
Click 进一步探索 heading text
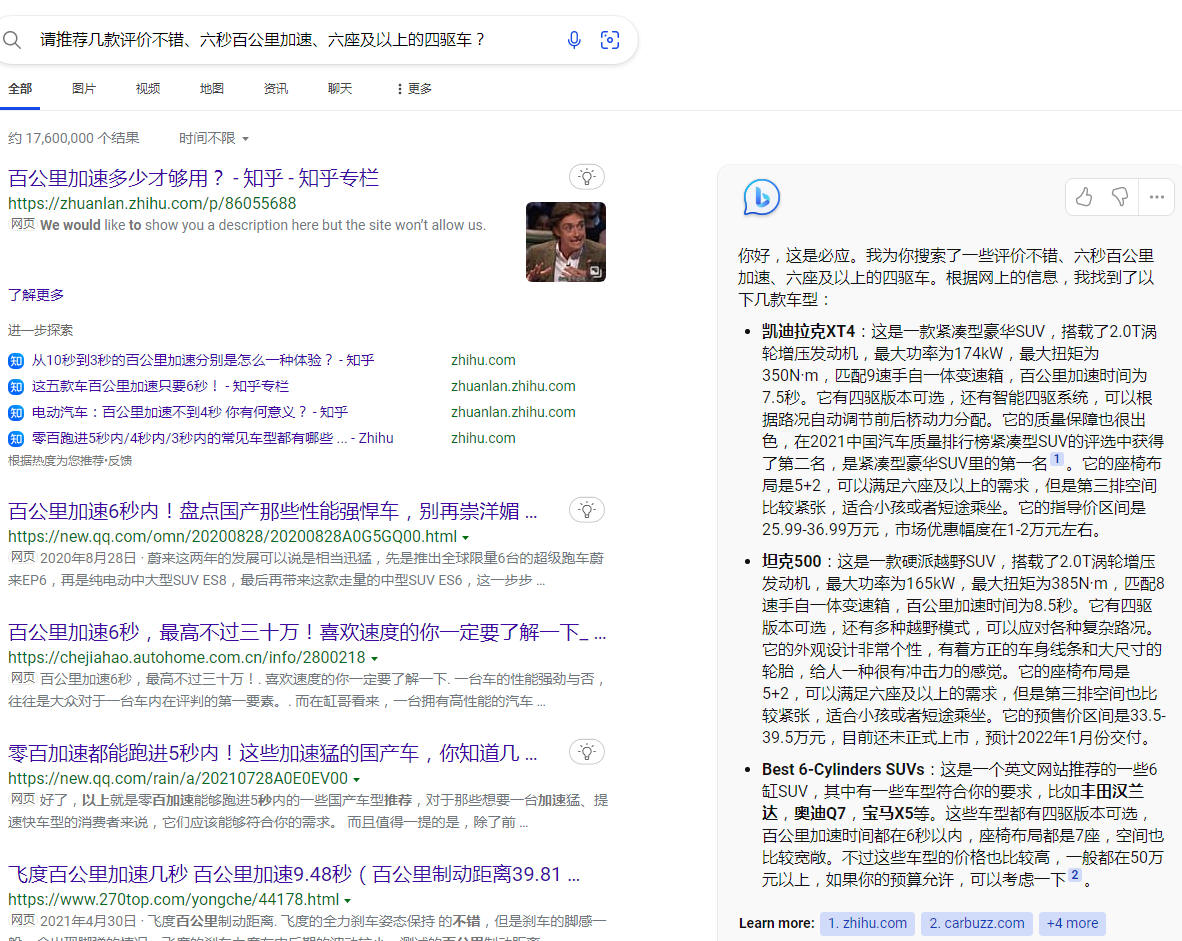[x=41, y=330]
